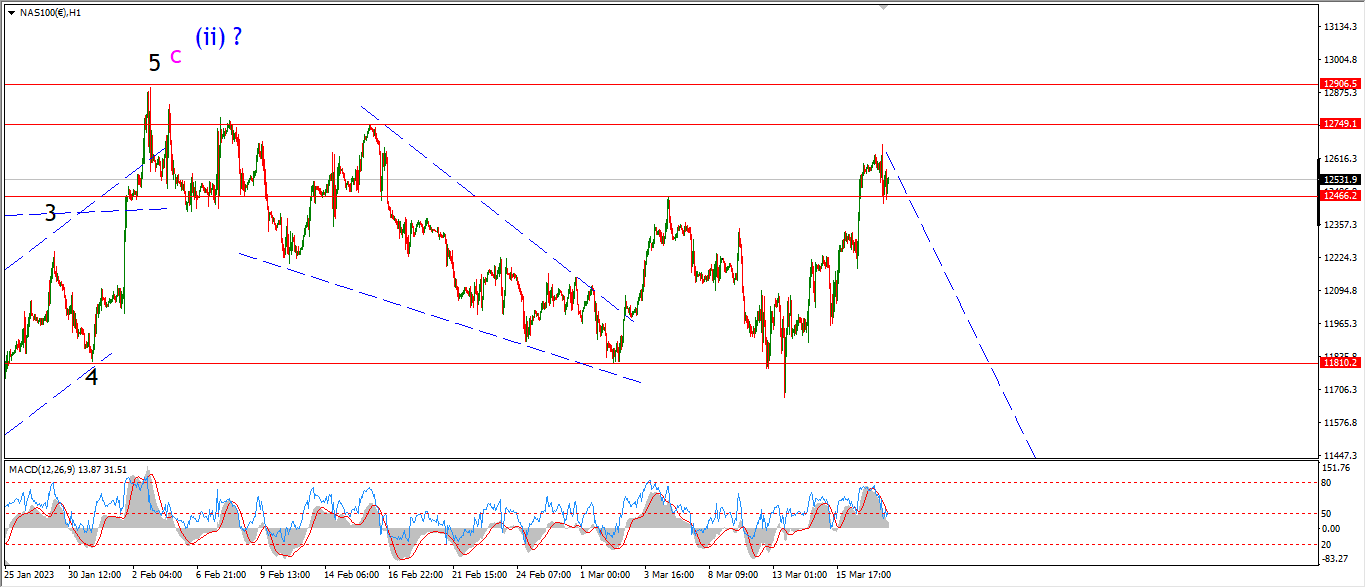Select the wave 3 text label
Image resolution: width=1366 pixels, height=588 pixels.
(50, 212)
